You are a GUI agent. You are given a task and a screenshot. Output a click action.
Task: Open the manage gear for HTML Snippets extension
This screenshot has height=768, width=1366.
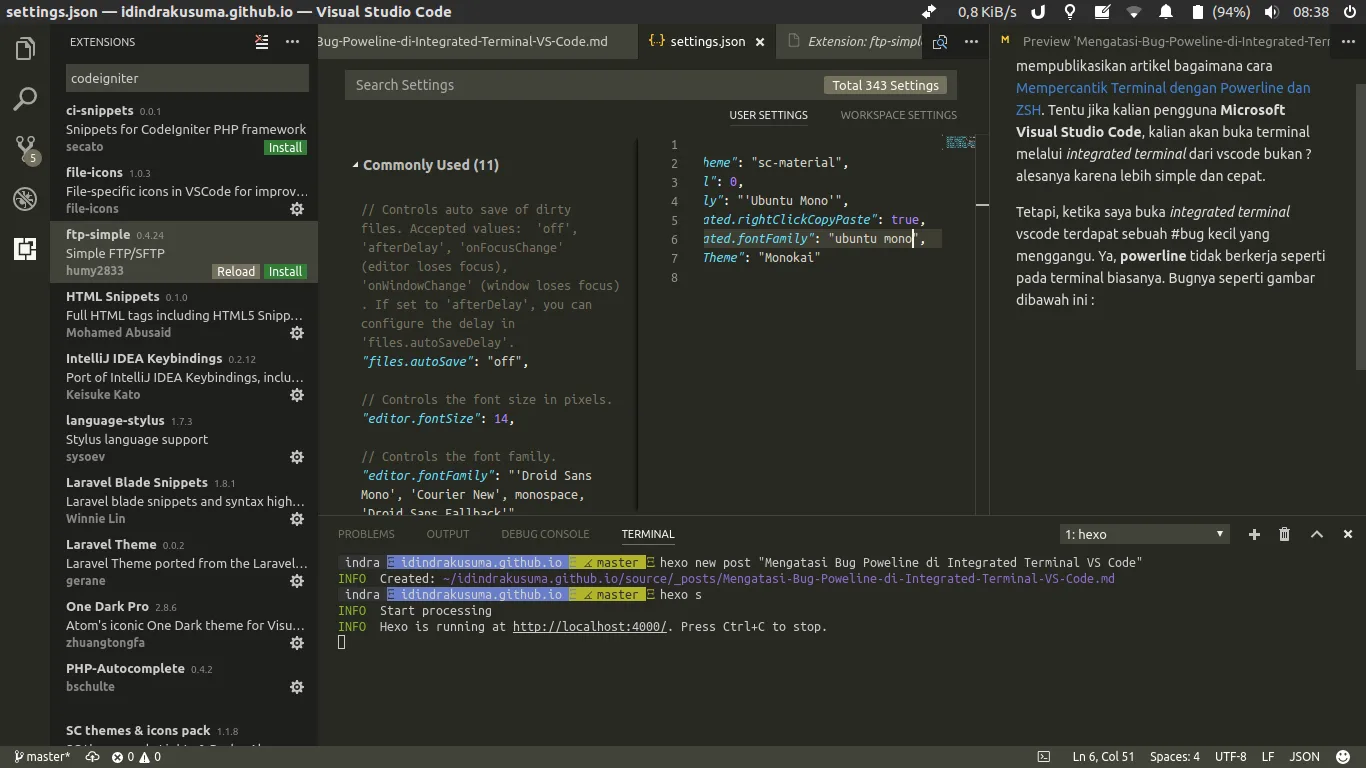point(297,333)
